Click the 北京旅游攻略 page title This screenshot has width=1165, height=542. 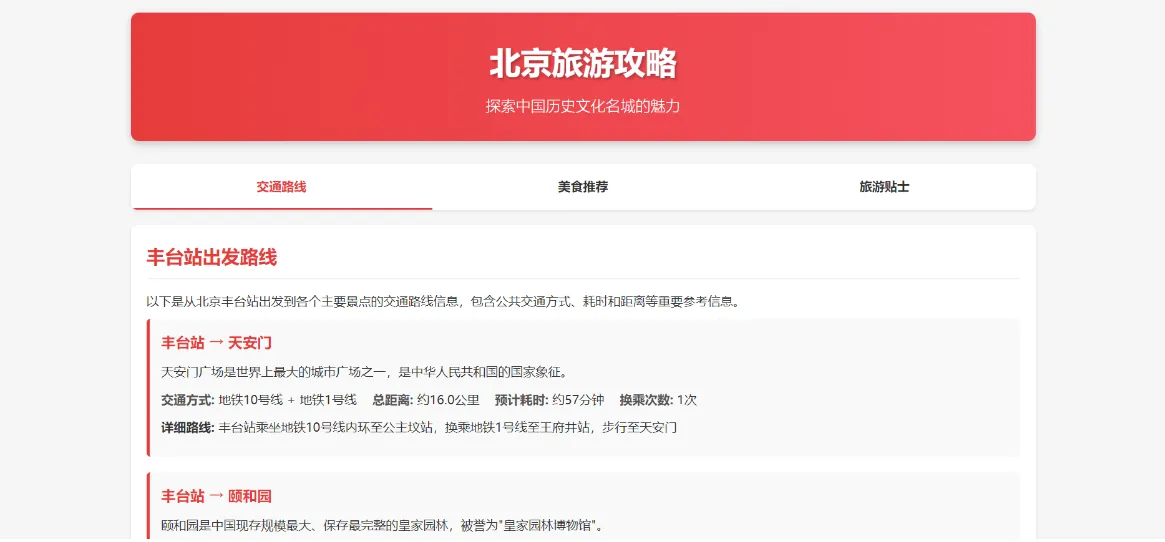583,64
